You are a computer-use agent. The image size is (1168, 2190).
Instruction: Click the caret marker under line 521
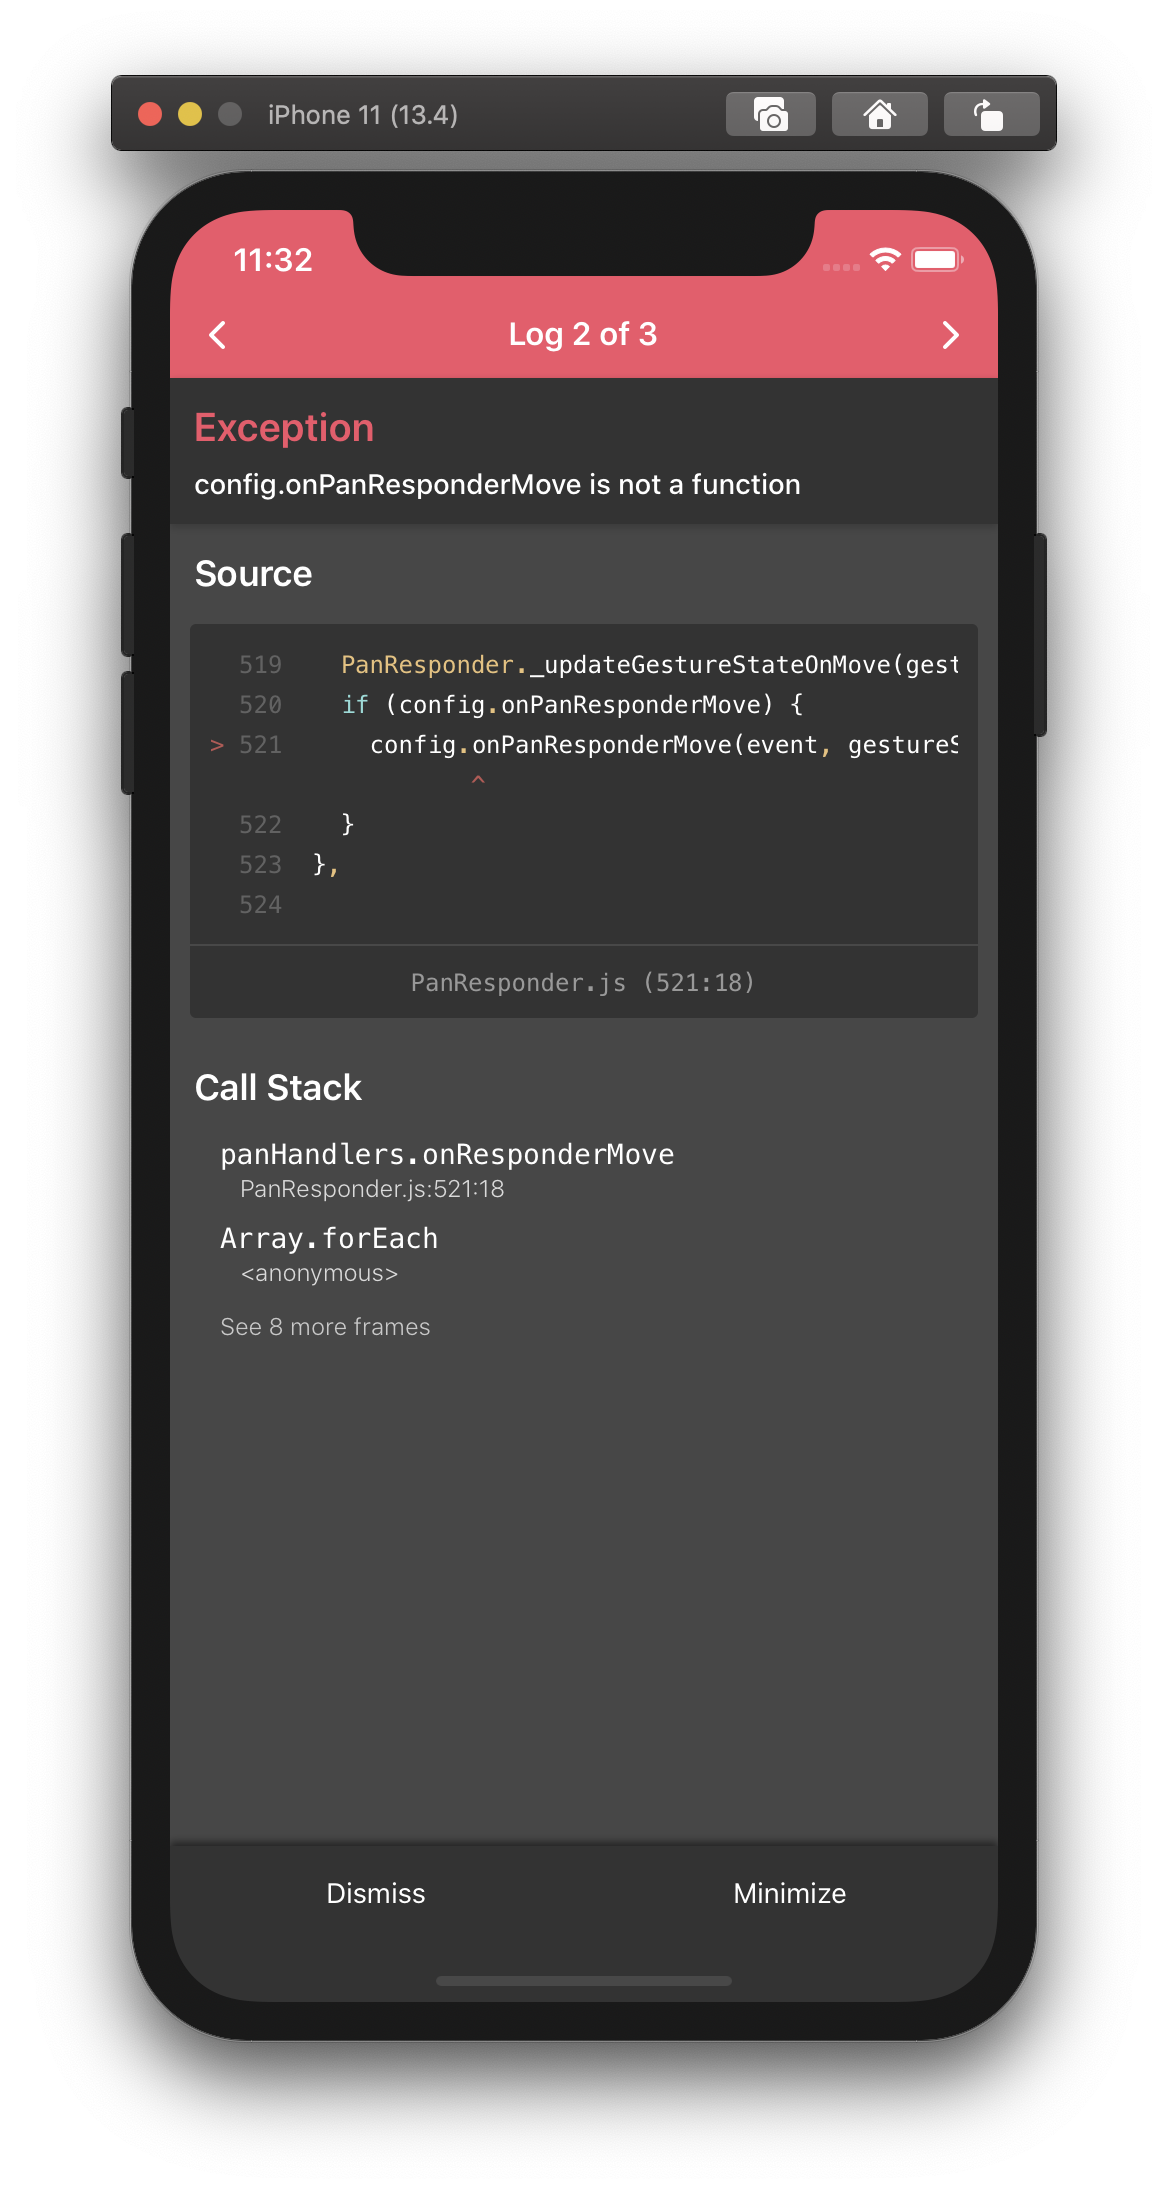478,780
